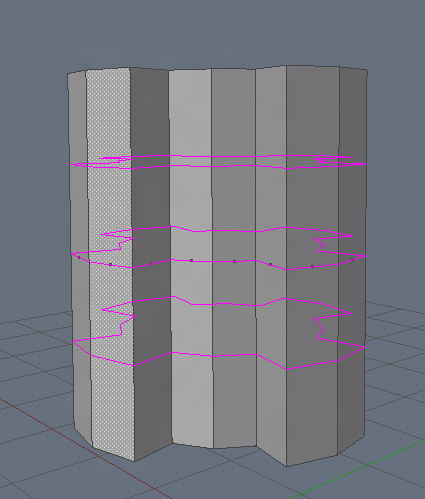Viewport: 425px width, 499px height.
Task: Select the top magenta edge loop
Action: (x=218, y=162)
